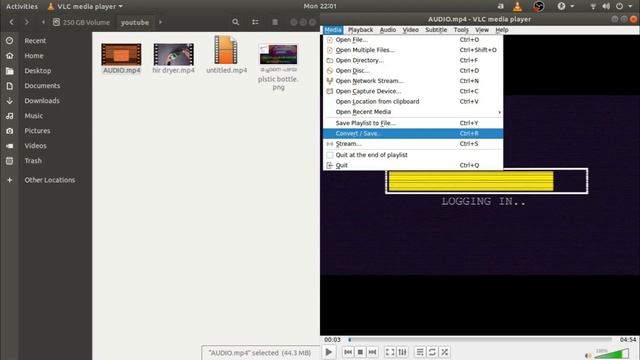
Task: Choose Open Disc... menu entry
Action: [x=413, y=71]
